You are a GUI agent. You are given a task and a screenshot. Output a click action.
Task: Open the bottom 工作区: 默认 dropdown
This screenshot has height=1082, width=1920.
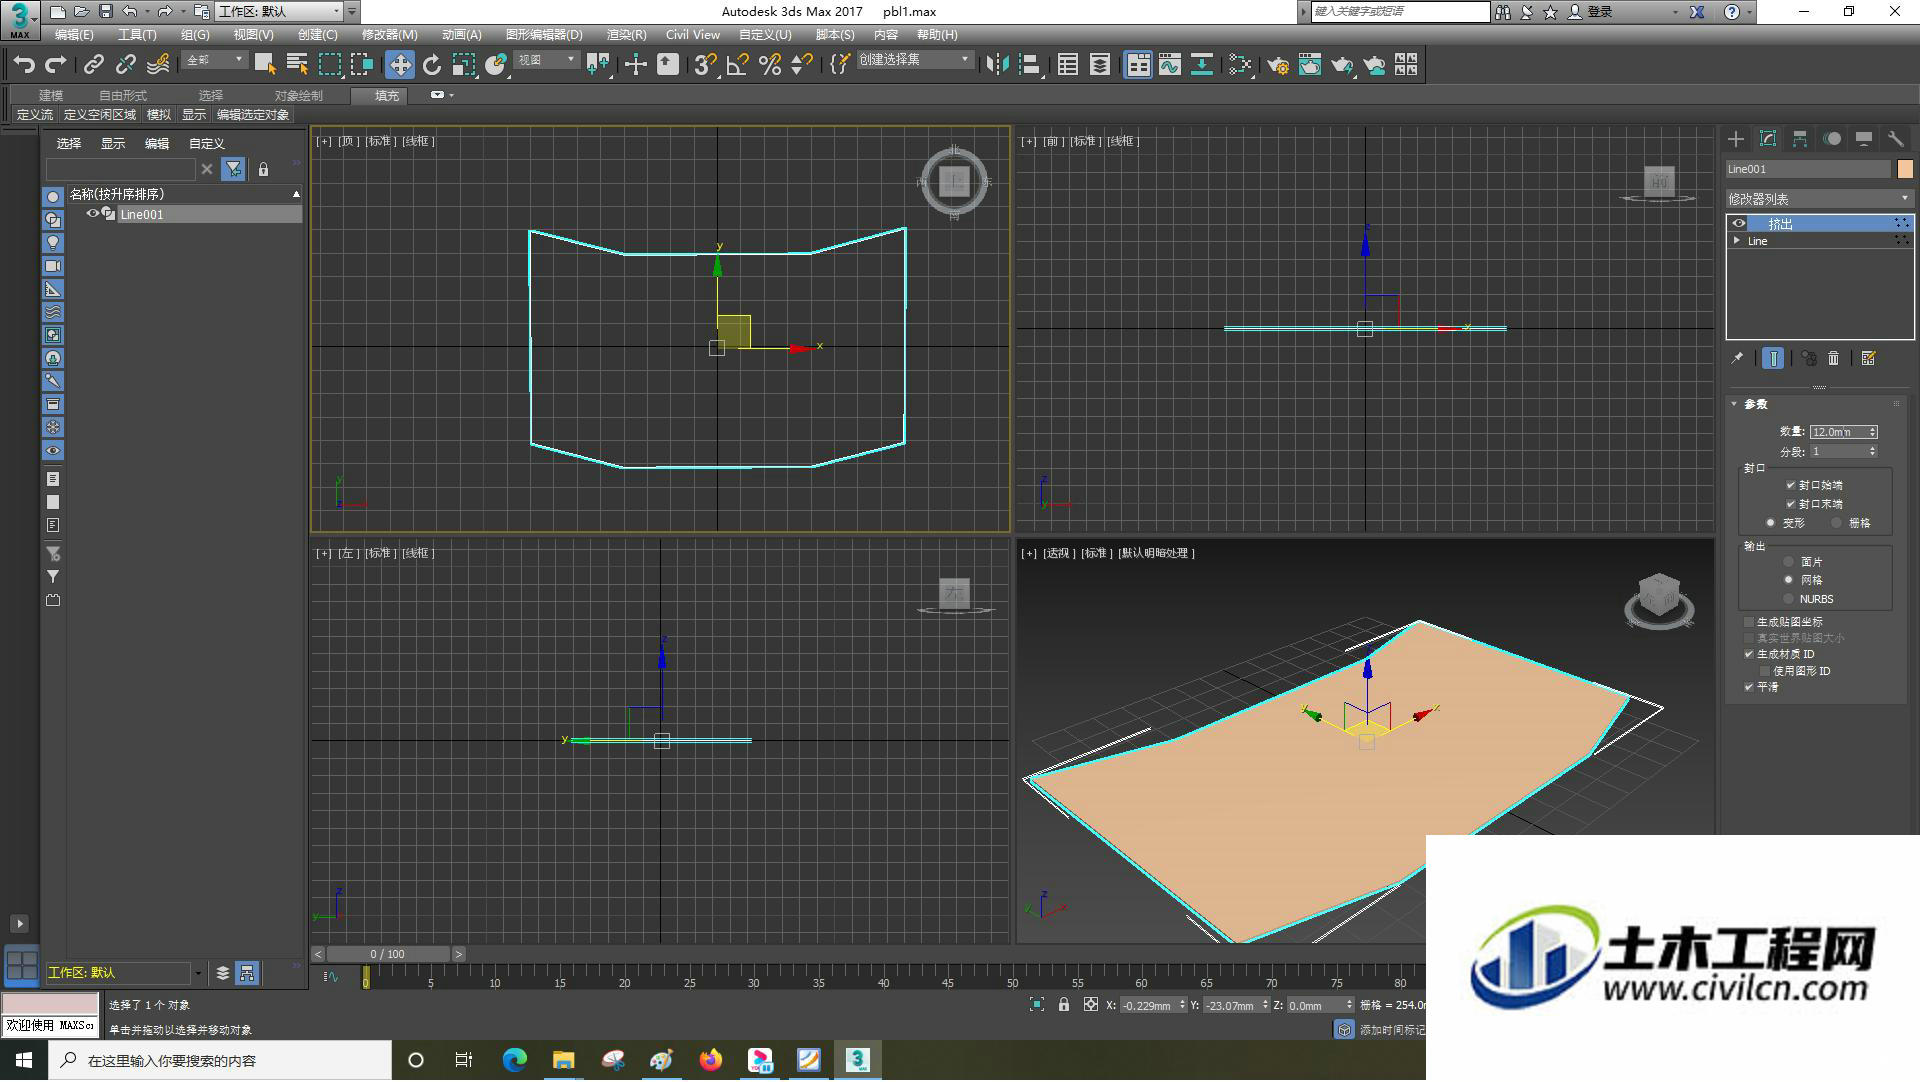(125, 973)
